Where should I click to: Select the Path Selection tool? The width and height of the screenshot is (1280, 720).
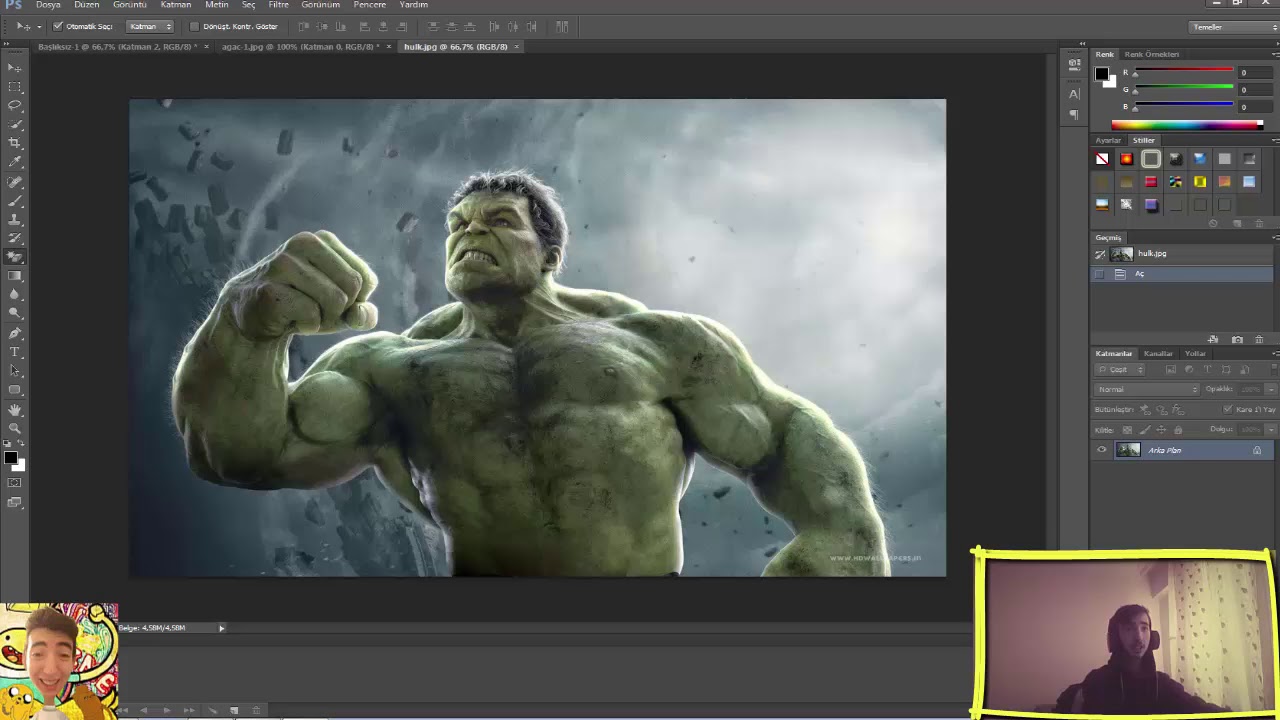(x=15, y=371)
